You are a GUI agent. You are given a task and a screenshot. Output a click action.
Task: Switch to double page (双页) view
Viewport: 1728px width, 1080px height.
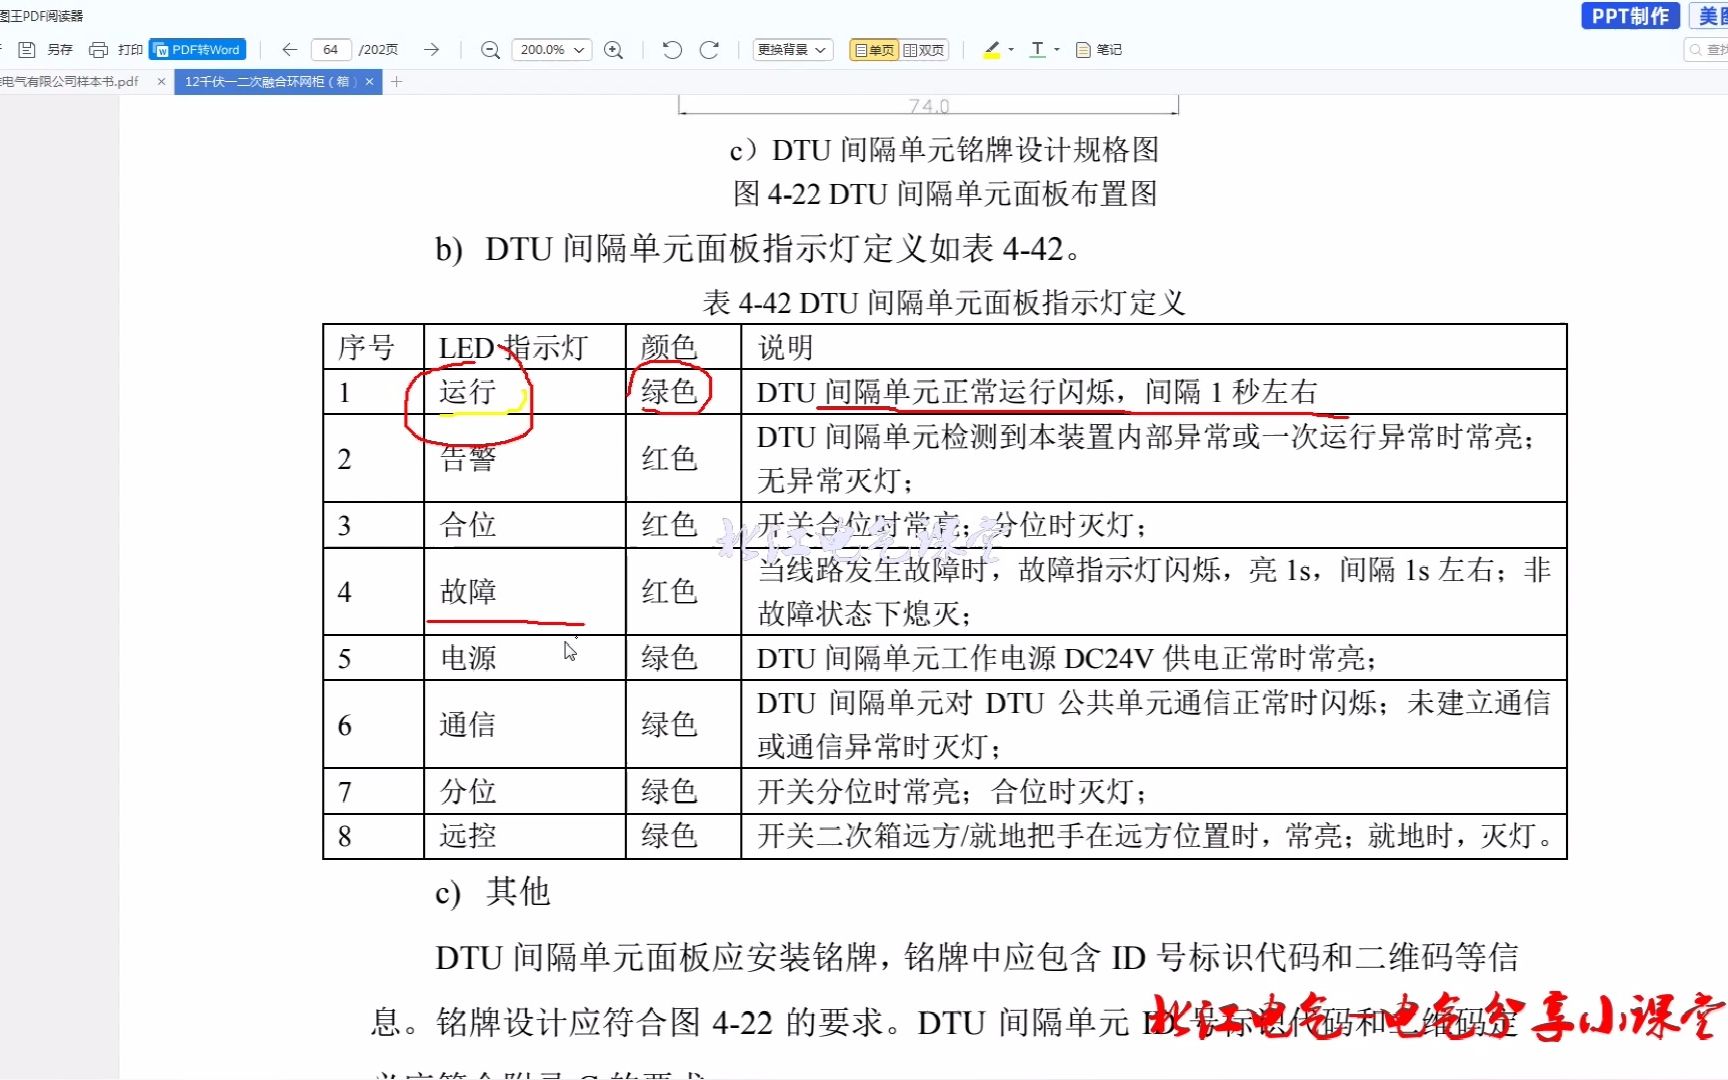(924, 49)
